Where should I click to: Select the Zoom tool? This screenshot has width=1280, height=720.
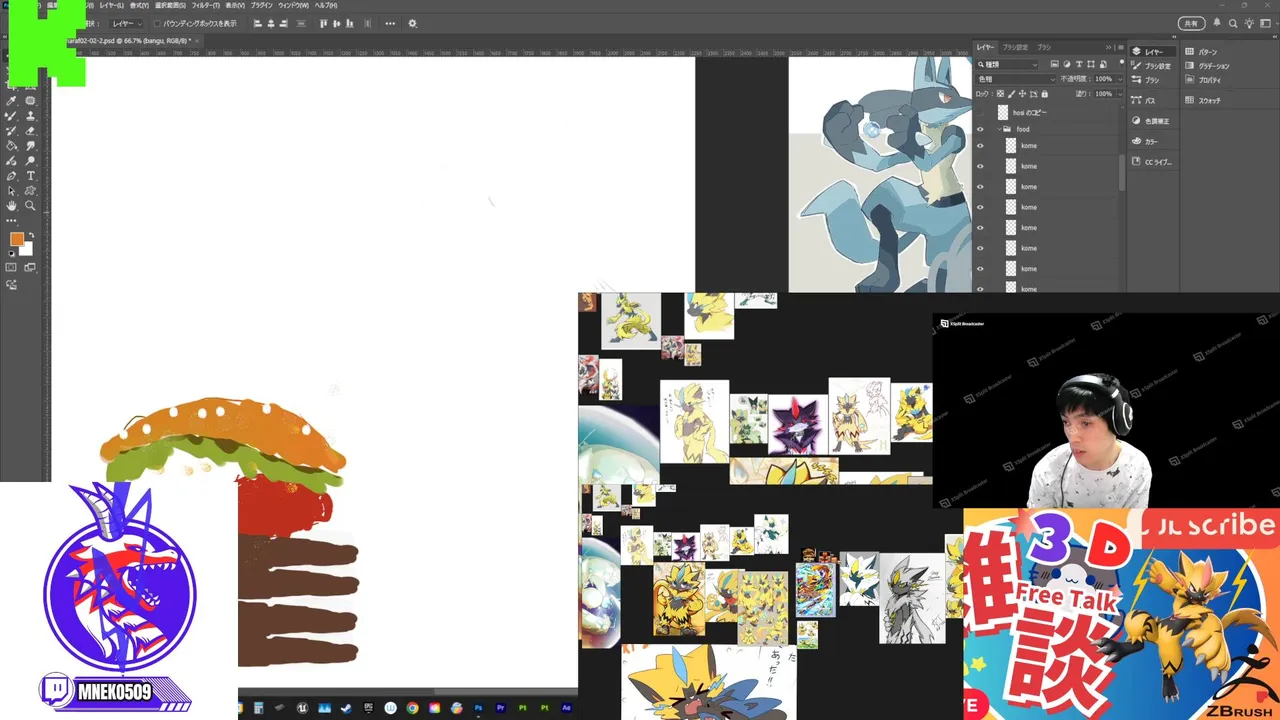click(30, 205)
